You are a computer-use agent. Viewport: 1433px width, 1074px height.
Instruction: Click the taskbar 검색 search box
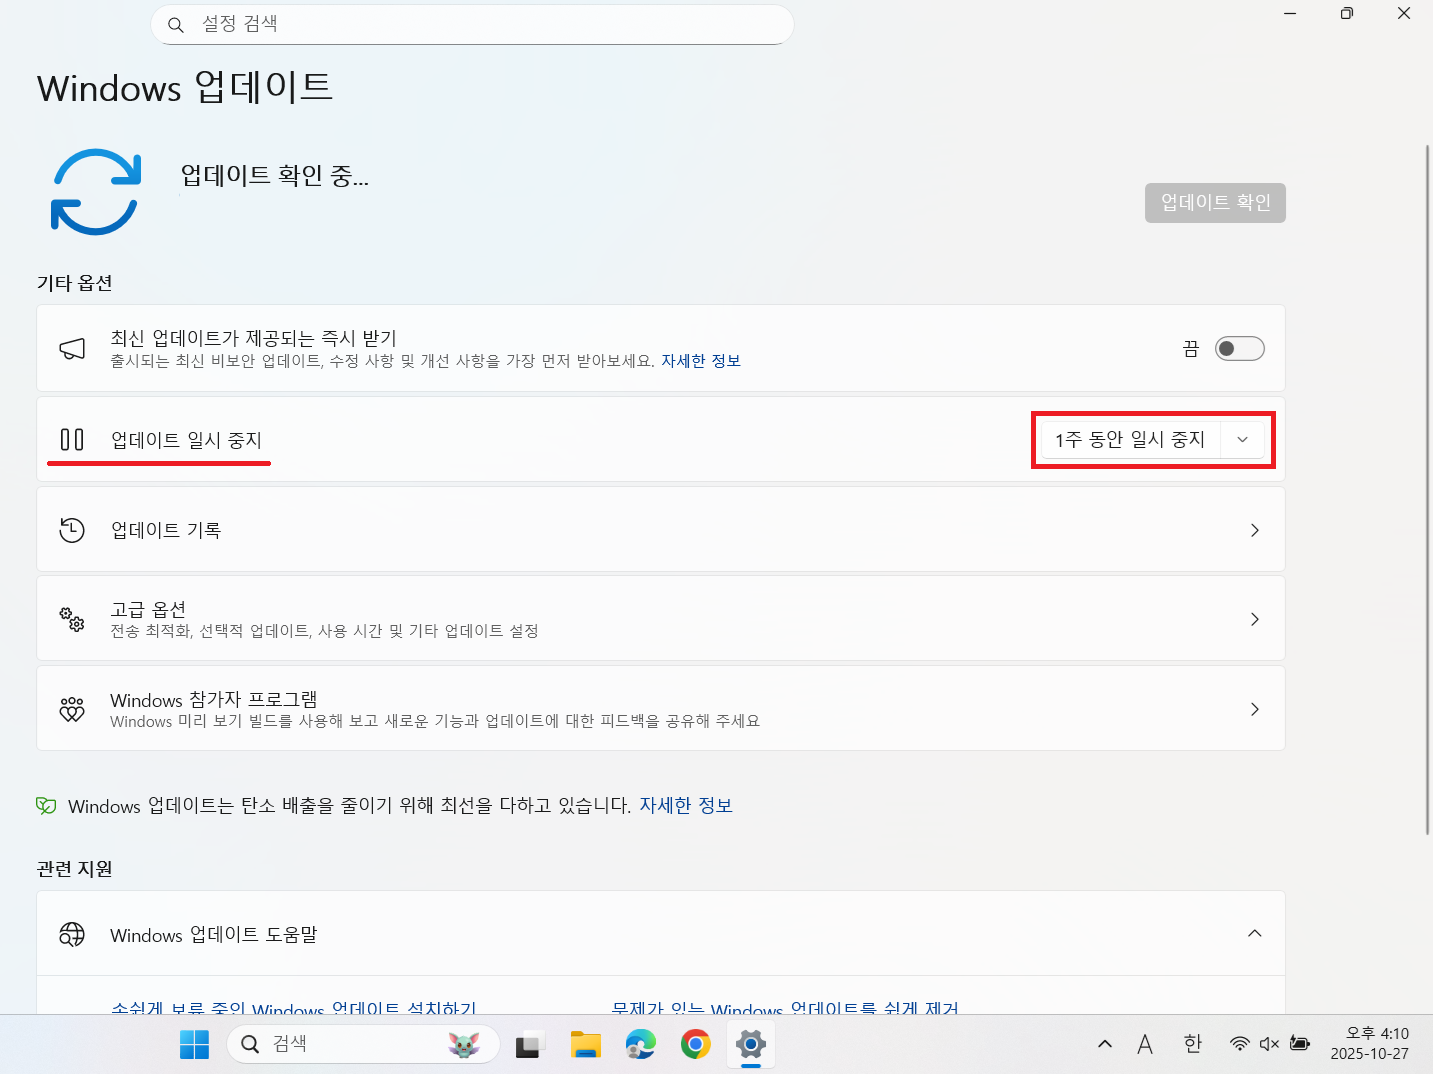pos(363,1044)
